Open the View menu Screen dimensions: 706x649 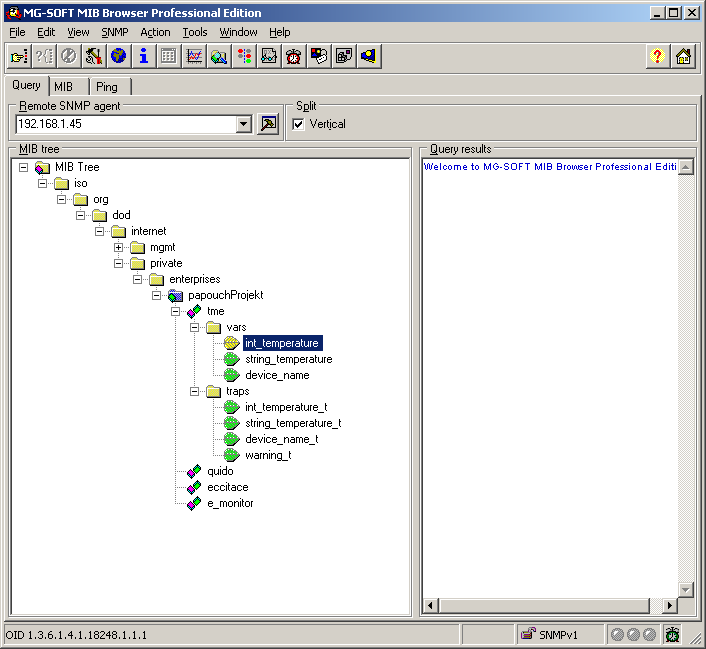coord(78,32)
